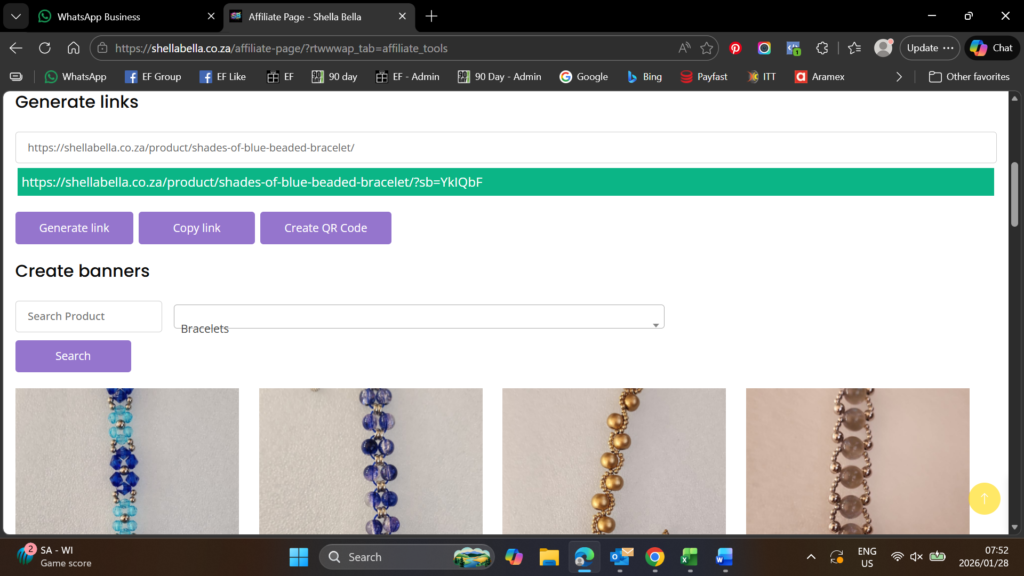Refresh the page with reload icon
Viewport: 1024px width, 576px height.
(x=44, y=48)
